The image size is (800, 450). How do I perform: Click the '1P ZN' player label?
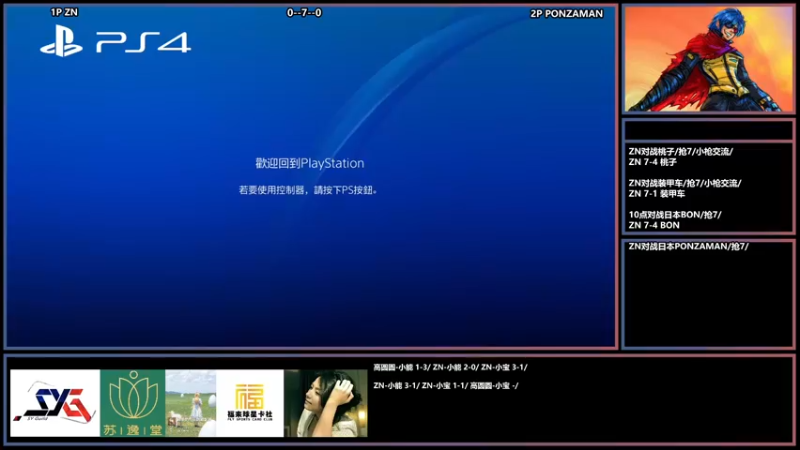pos(64,12)
